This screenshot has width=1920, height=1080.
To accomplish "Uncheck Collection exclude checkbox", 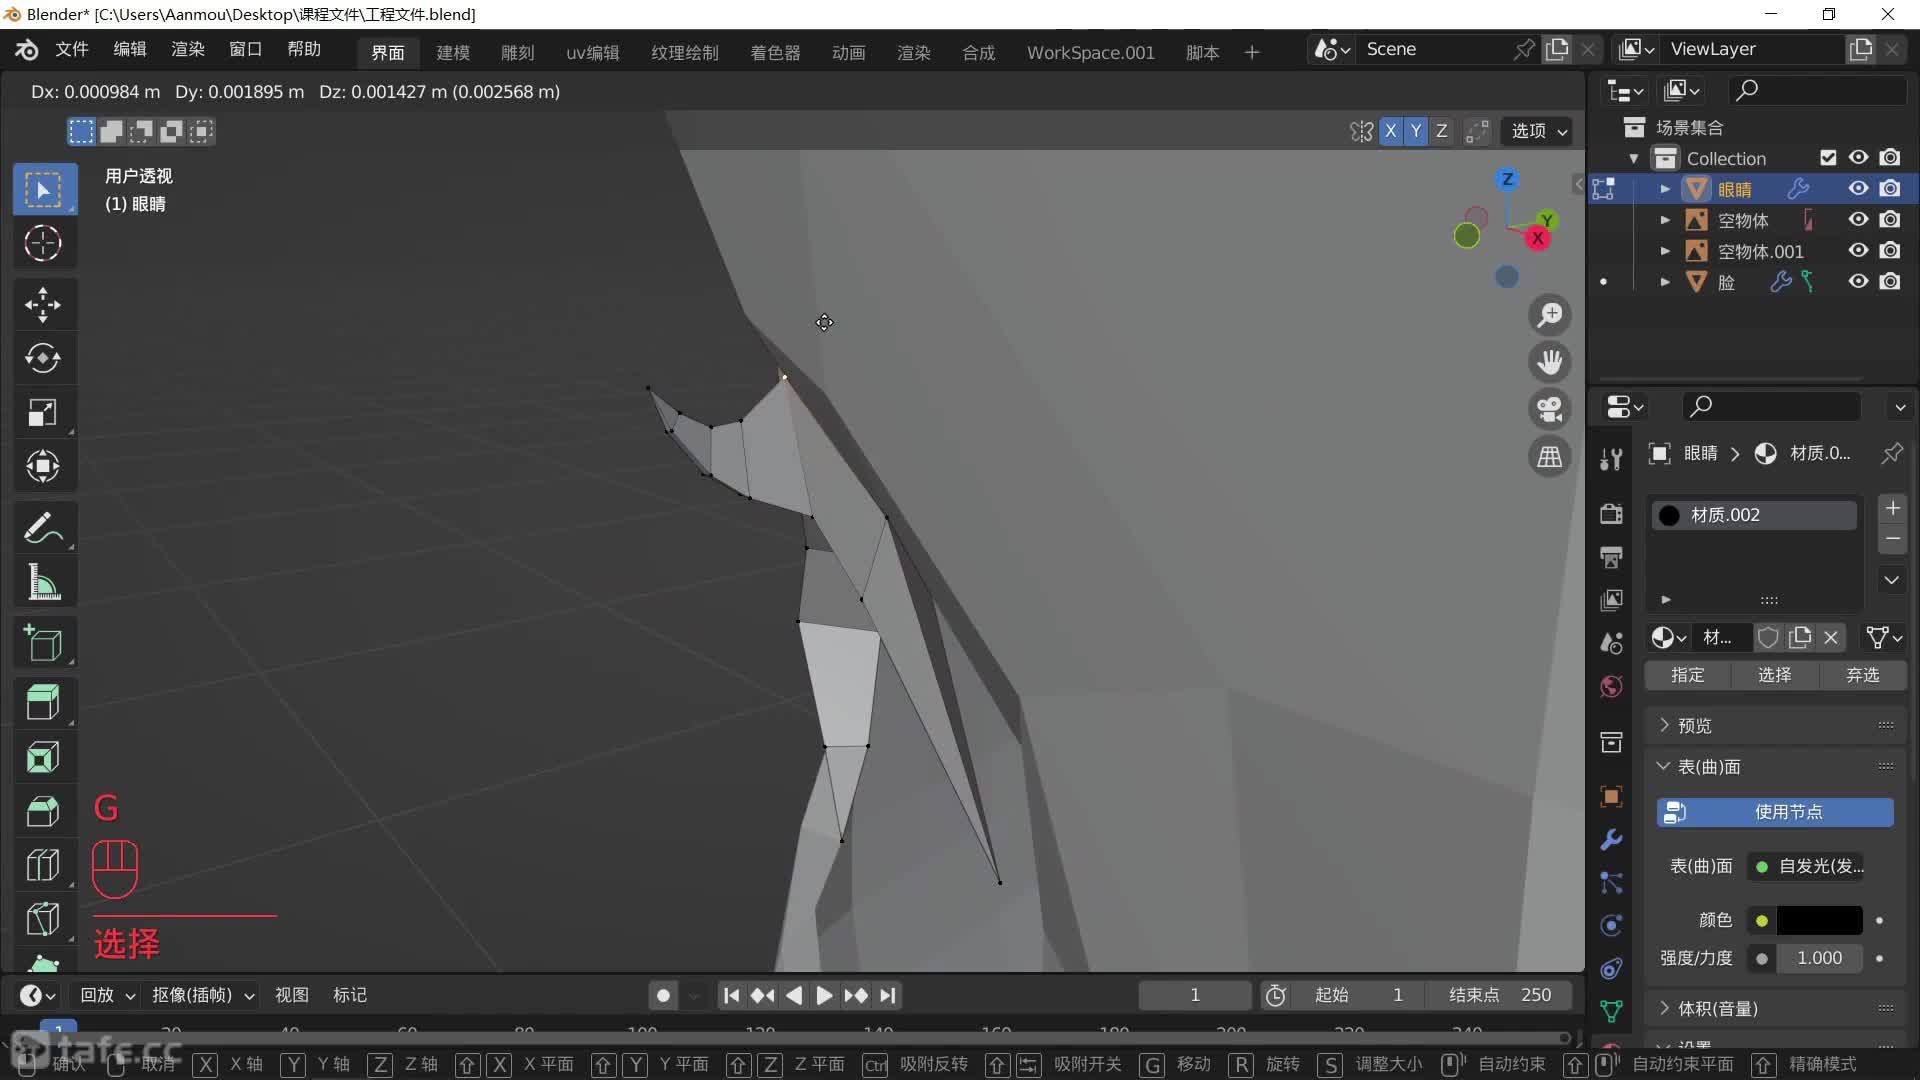I will [x=1828, y=158].
